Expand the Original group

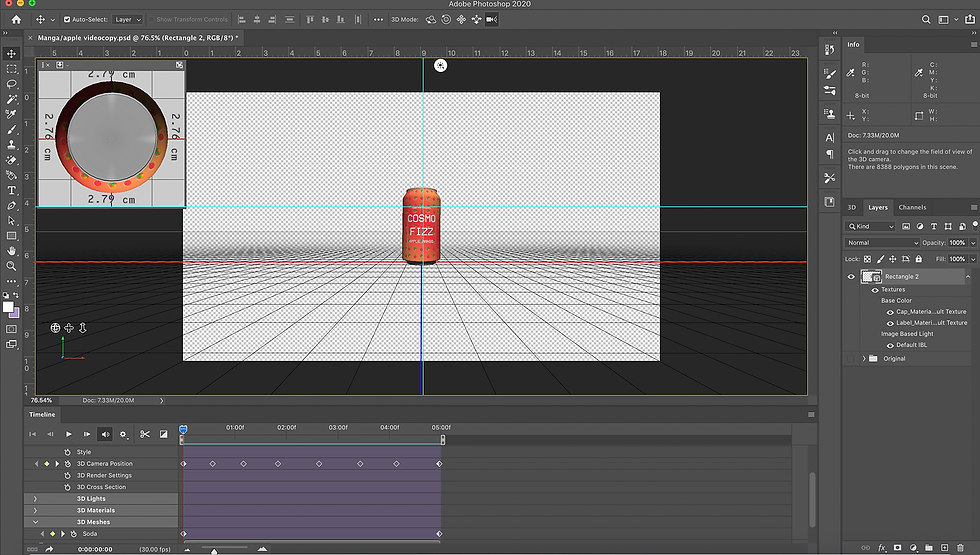(864, 359)
